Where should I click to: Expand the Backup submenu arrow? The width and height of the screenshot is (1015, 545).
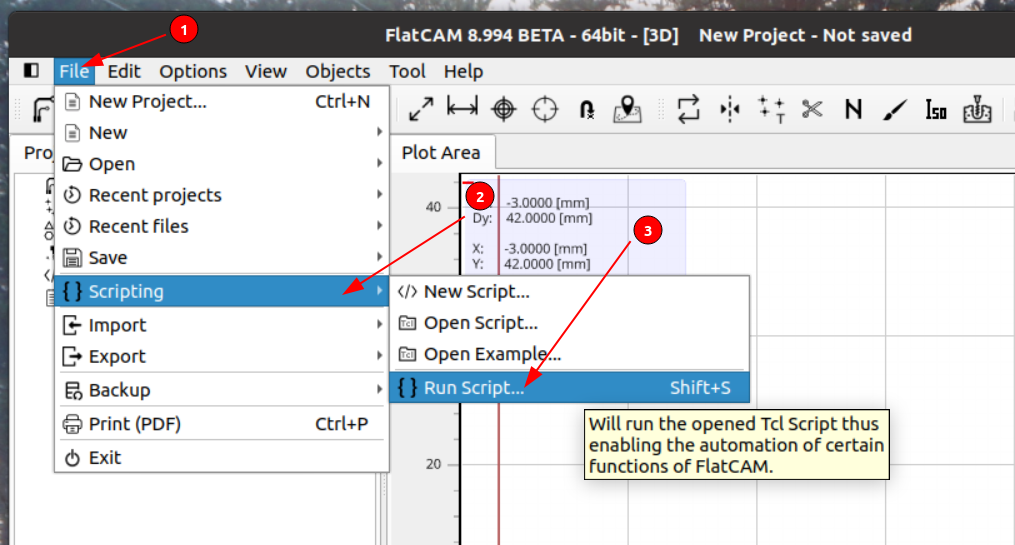[x=379, y=389]
